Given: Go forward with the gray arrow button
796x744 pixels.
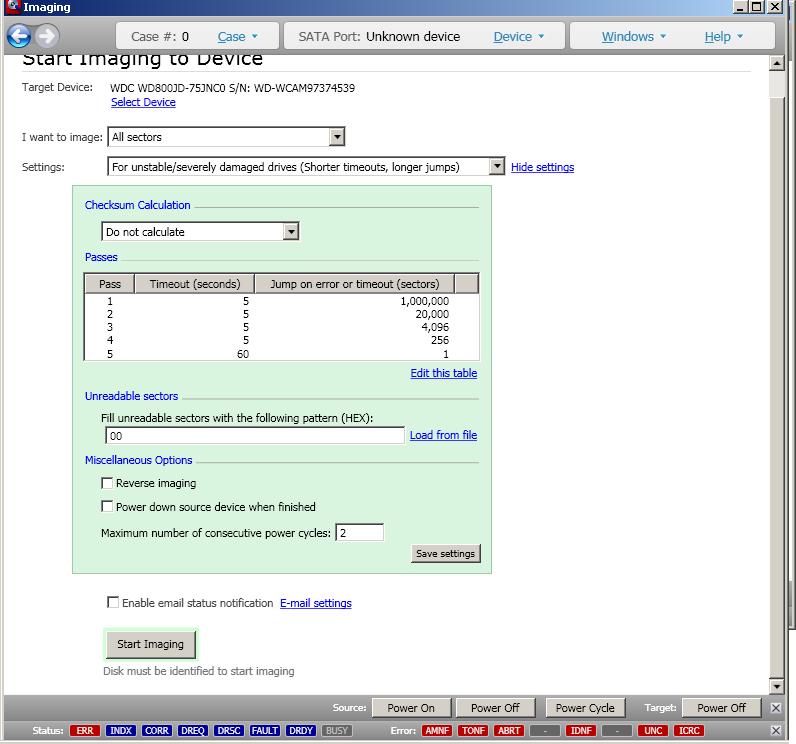Looking at the screenshot, I should pos(47,36).
